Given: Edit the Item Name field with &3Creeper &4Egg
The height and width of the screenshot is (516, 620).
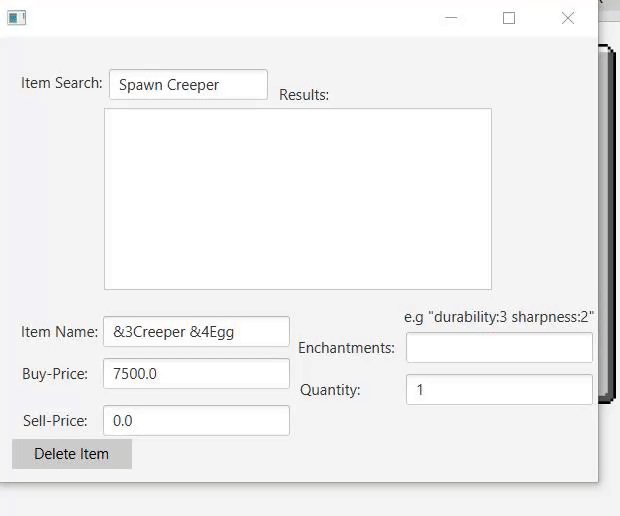Looking at the screenshot, I should 196,332.
